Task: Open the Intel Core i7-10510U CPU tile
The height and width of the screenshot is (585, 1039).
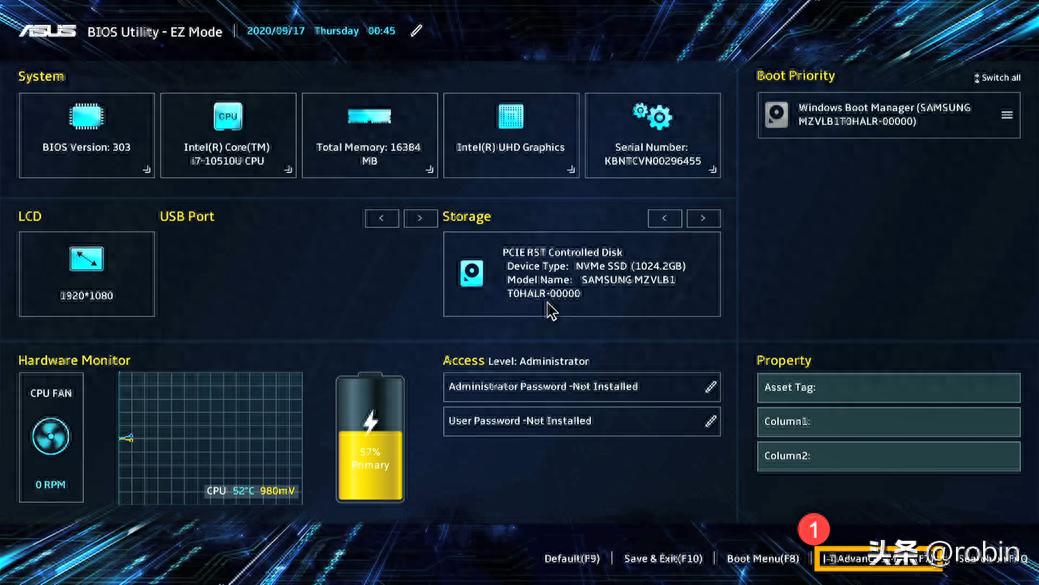Action: pos(228,135)
